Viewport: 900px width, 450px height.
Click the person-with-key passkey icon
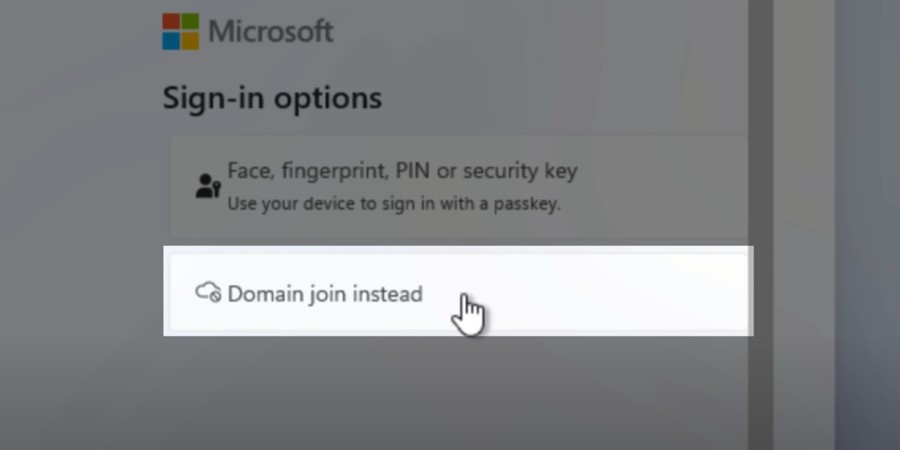[x=207, y=186]
